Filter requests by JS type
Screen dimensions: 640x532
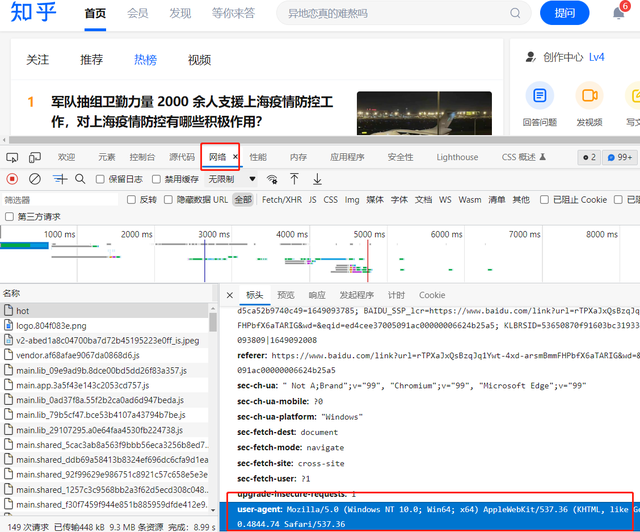coord(313,200)
